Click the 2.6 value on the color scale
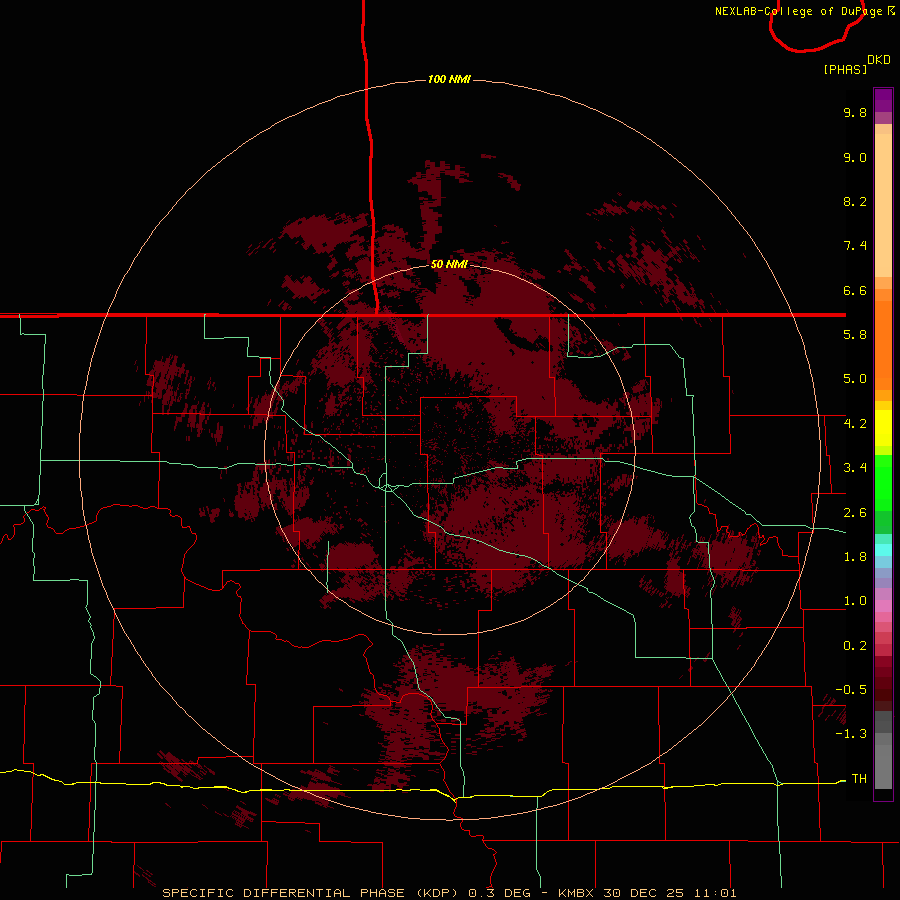 coord(855,513)
